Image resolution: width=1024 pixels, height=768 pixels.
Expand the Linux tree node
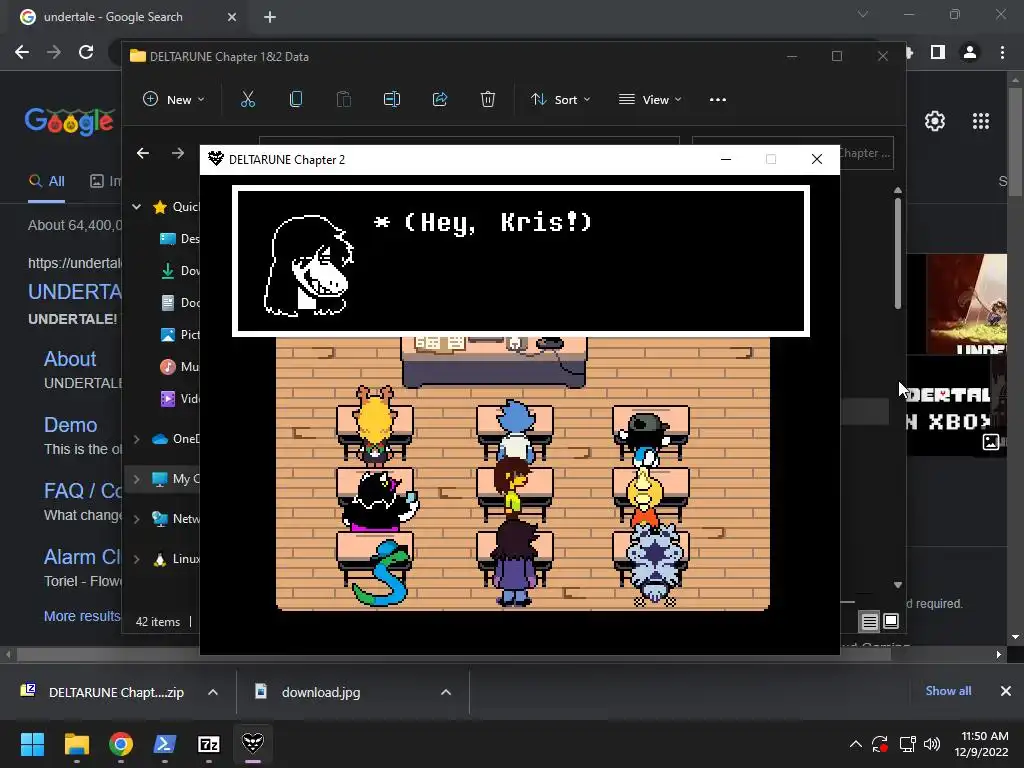click(136, 559)
